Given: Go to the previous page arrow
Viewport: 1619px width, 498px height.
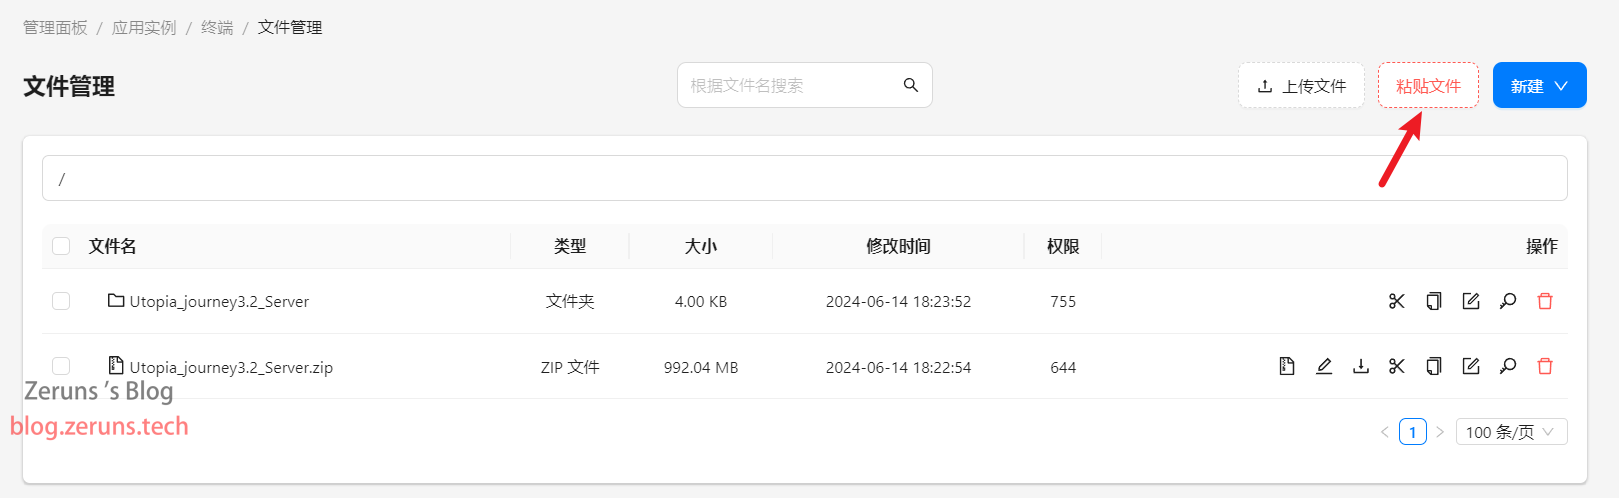Looking at the screenshot, I should coord(1385,432).
